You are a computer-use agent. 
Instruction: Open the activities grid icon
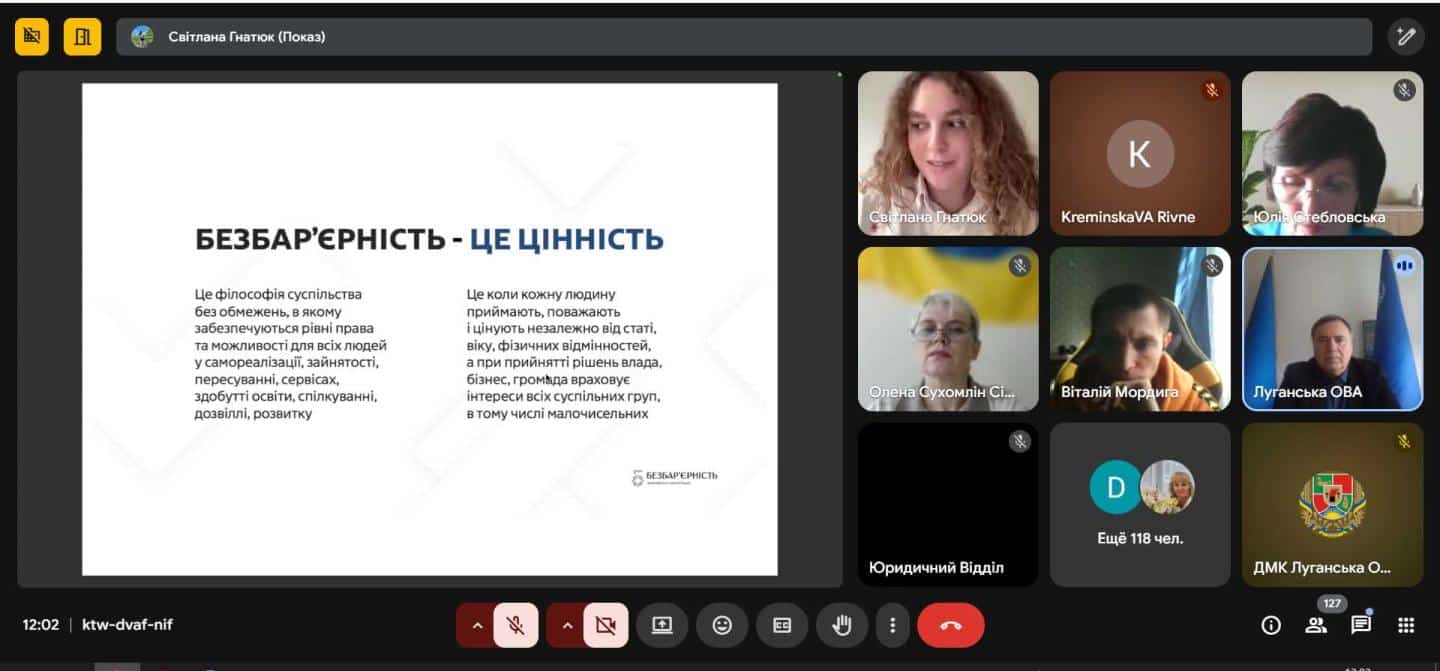[x=1406, y=626]
